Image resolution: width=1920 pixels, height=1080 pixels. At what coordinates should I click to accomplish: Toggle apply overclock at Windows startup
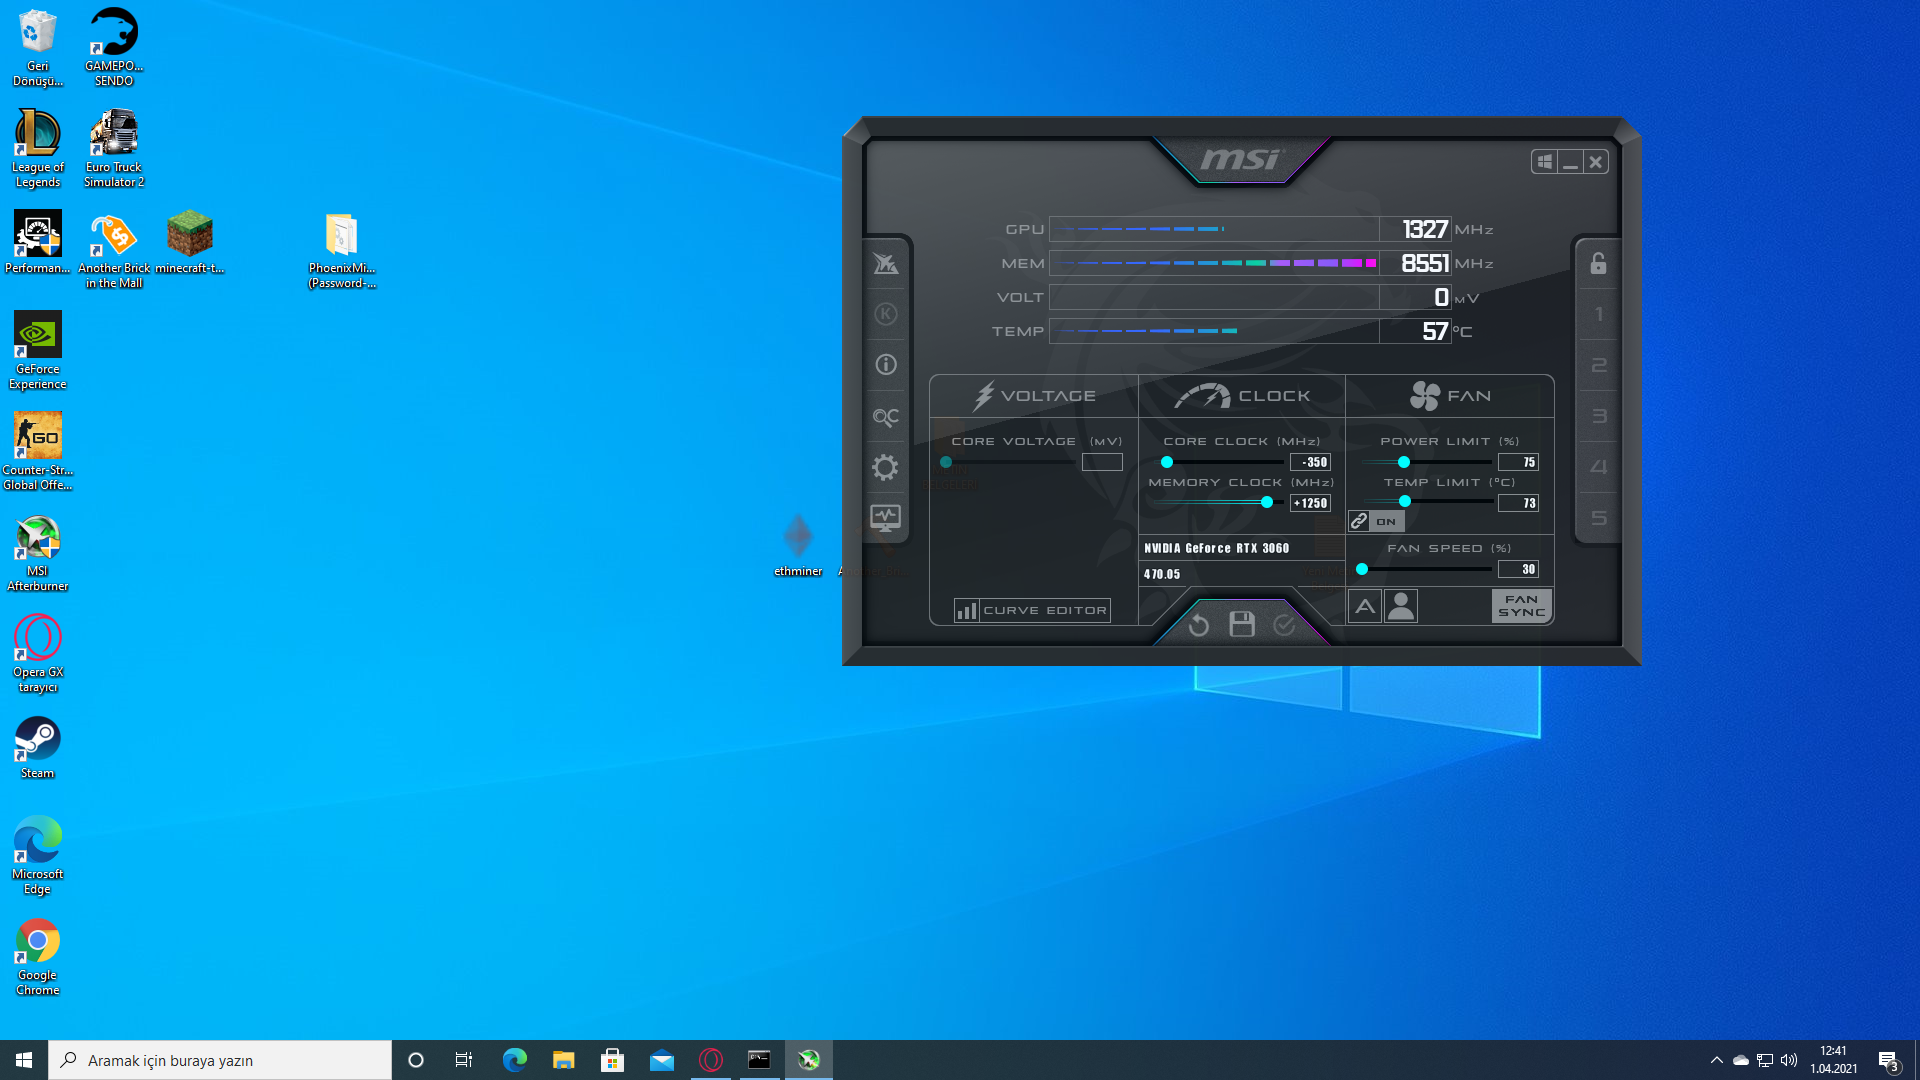(x=1545, y=161)
